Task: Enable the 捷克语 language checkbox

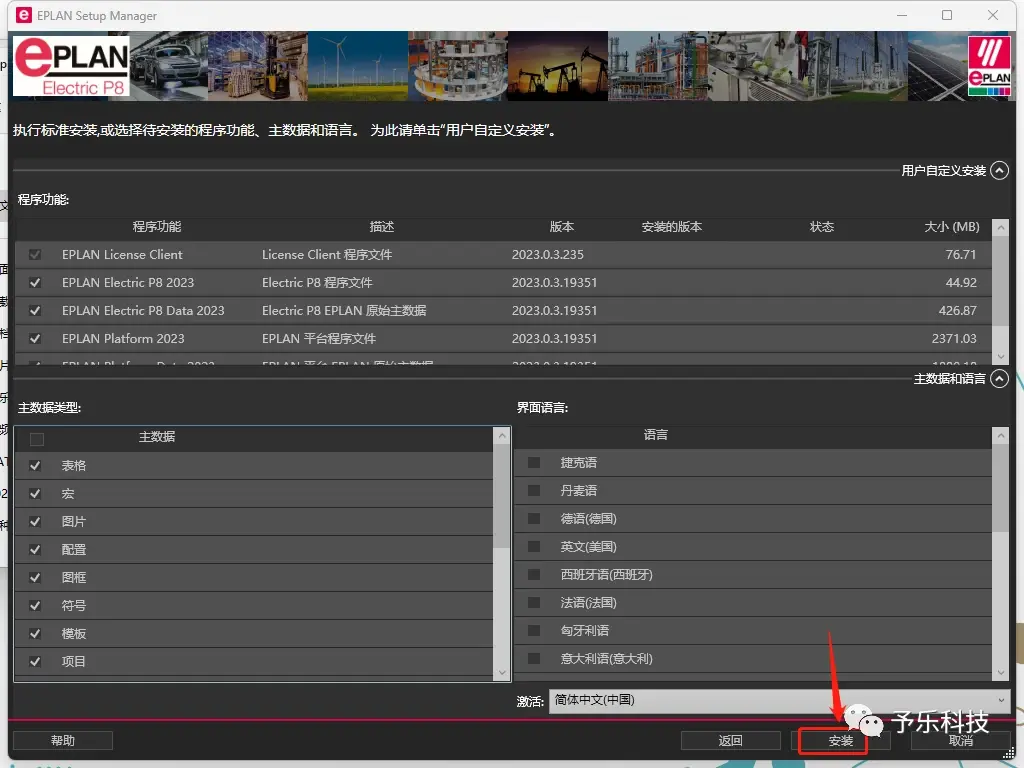Action: pyautogui.click(x=534, y=462)
